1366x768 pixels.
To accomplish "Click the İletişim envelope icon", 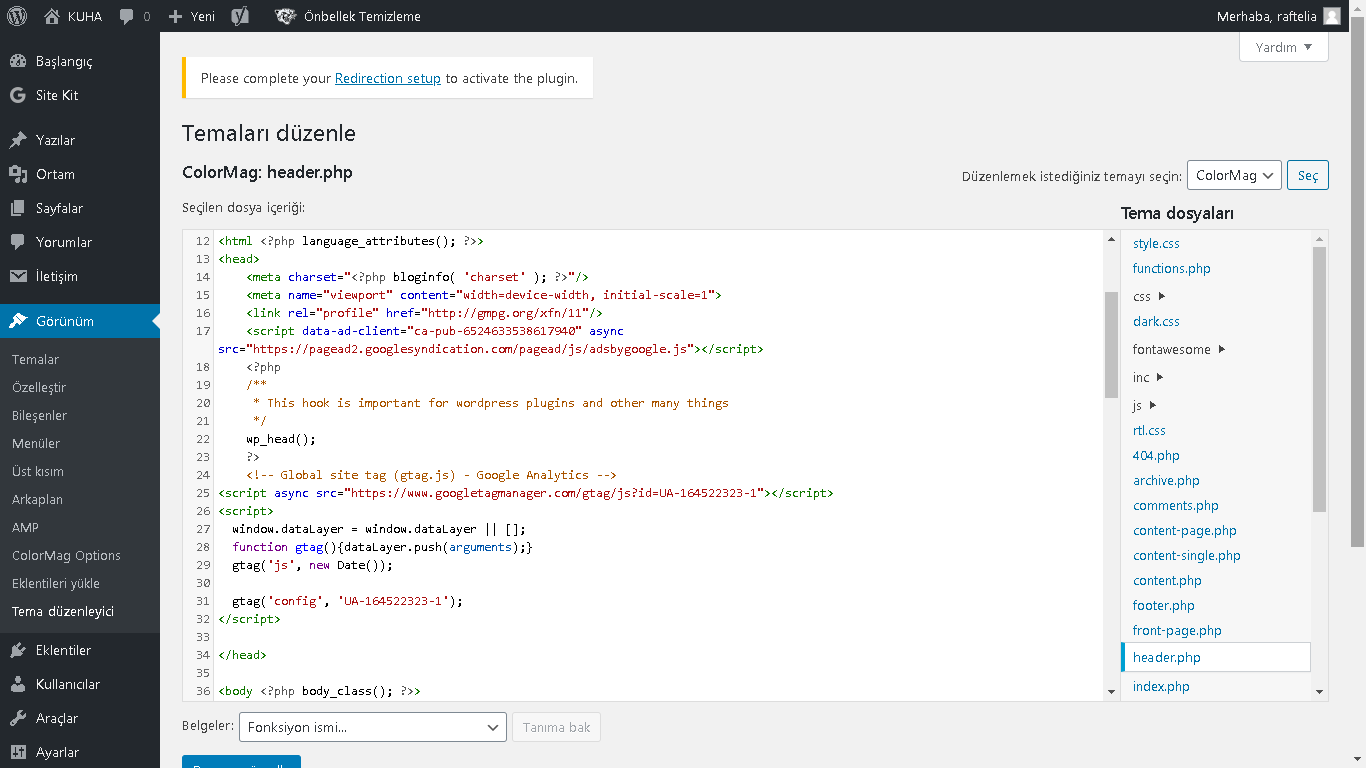I will click(x=18, y=276).
